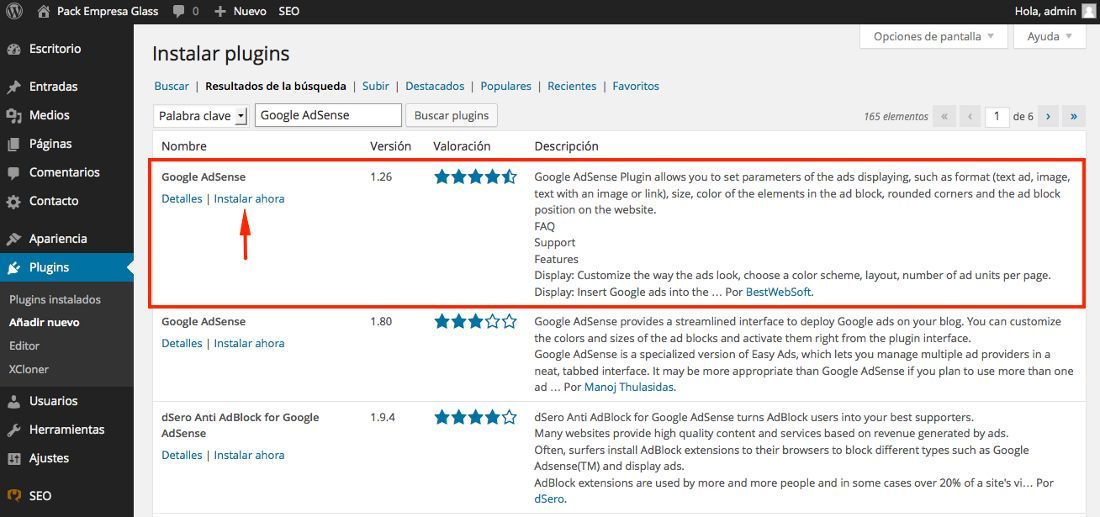The height and width of the screenshot is (517, 1100).
Task: Switch to the Subir tab
Action: point(375,86)
